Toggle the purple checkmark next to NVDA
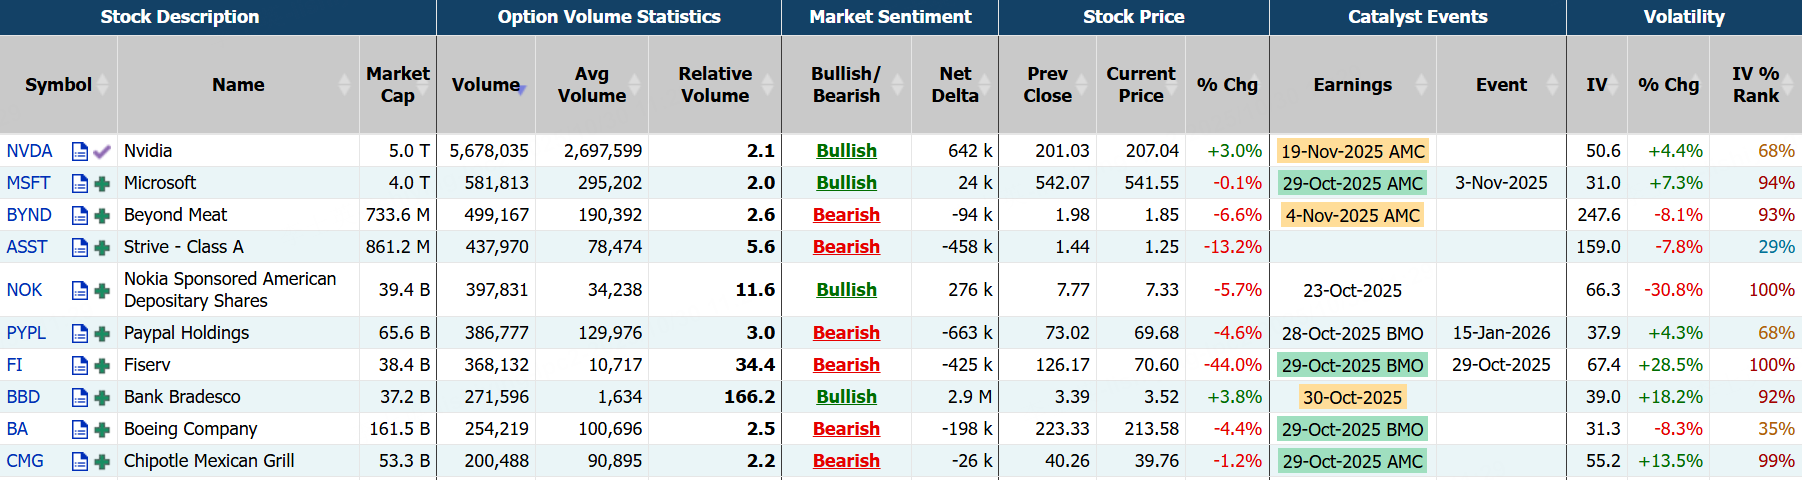 tap(102, 152)
